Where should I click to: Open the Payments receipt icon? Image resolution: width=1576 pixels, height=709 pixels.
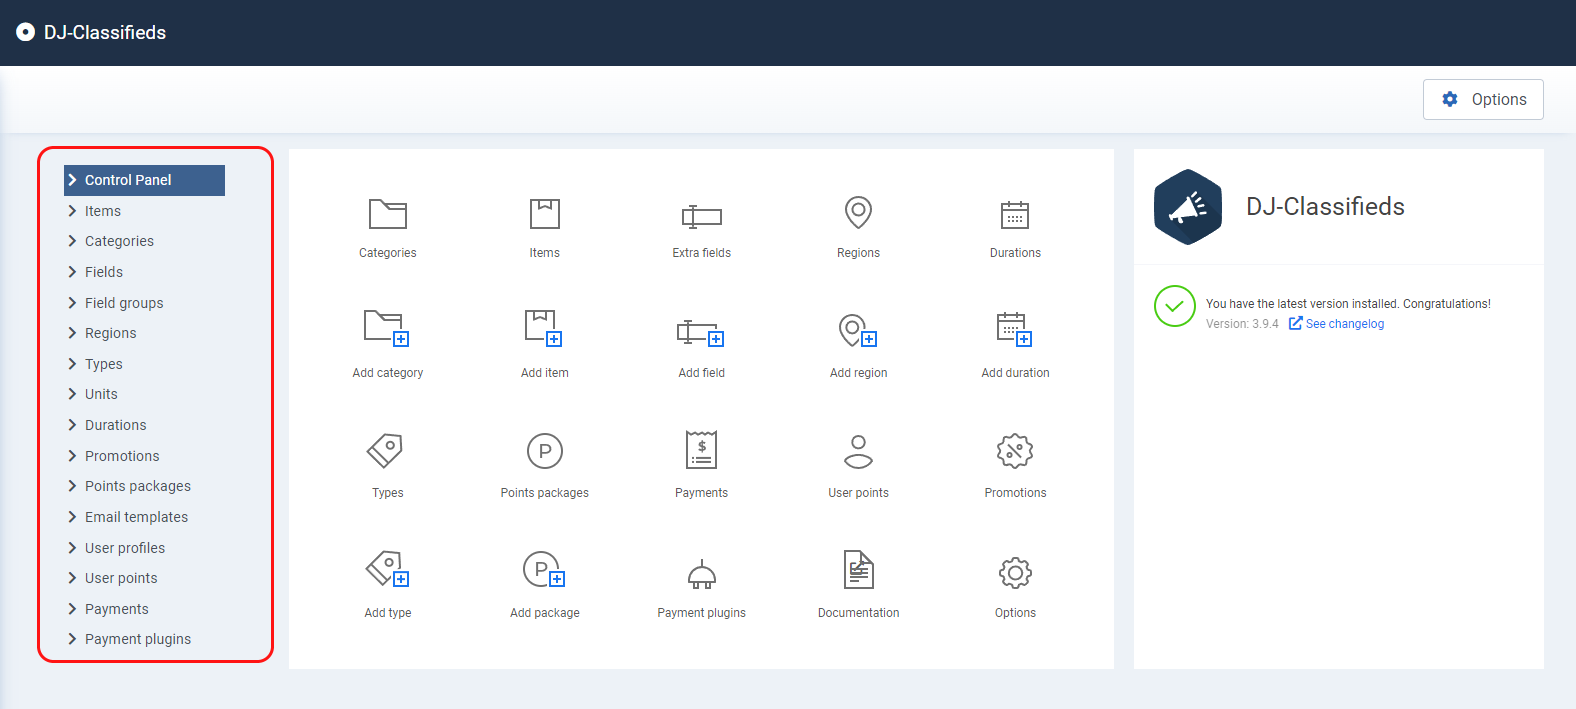point(702,450)
